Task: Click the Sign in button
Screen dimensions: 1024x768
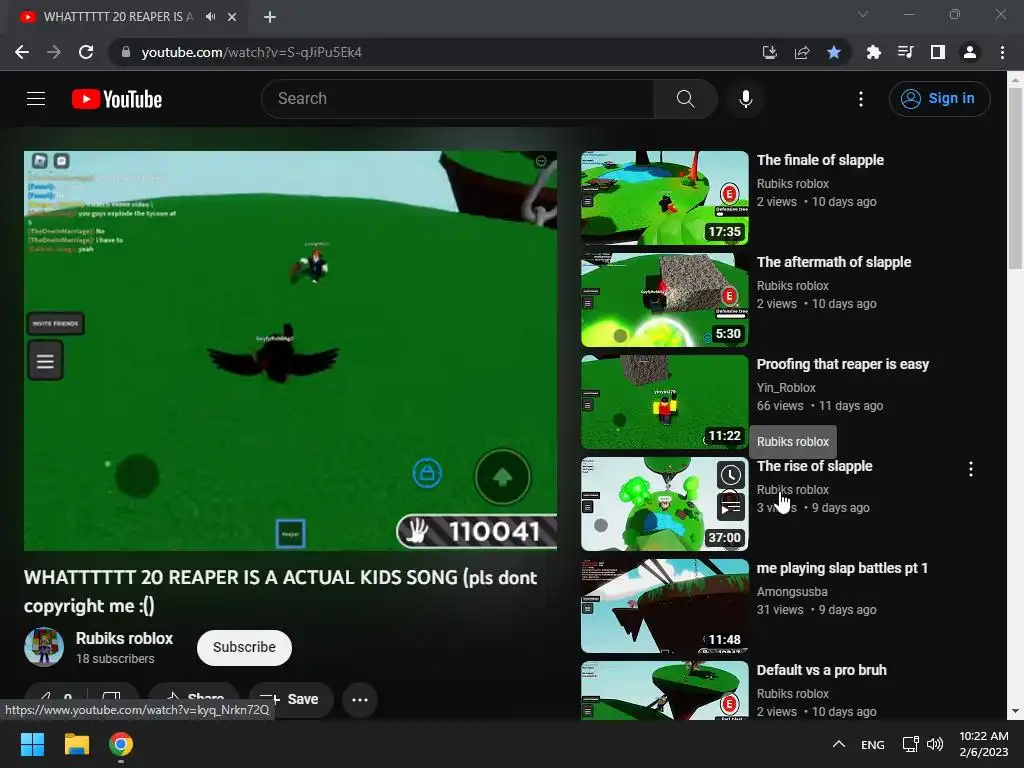Action: [939, 99]
